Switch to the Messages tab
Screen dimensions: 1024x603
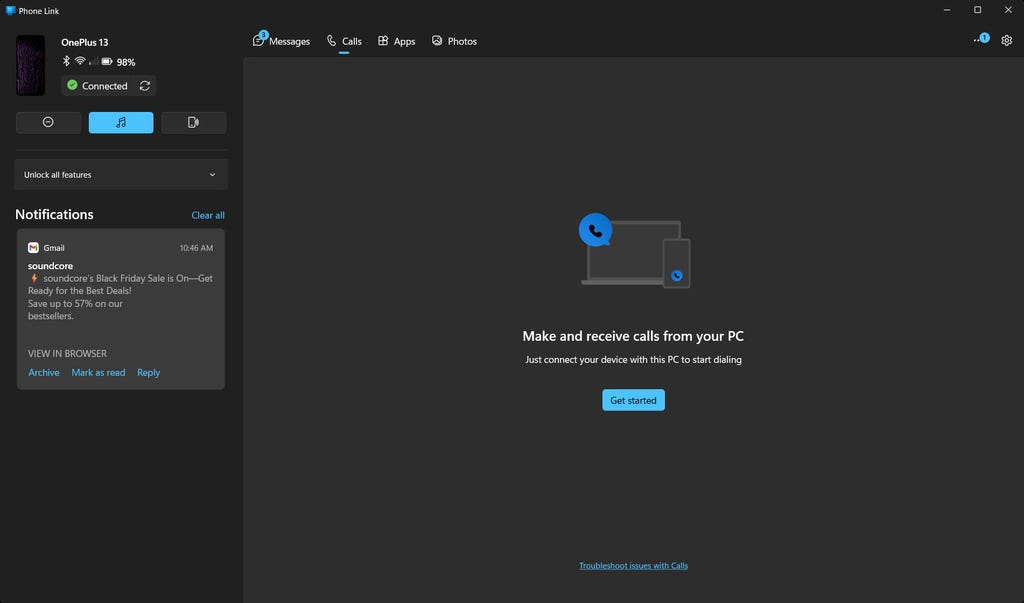coord(281,41)
